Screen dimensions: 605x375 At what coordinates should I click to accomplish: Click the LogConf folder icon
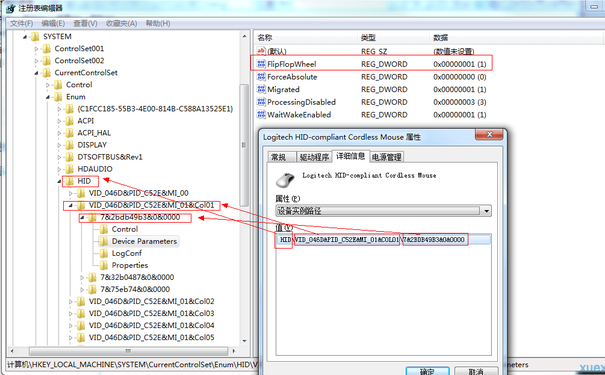[104, 253]
